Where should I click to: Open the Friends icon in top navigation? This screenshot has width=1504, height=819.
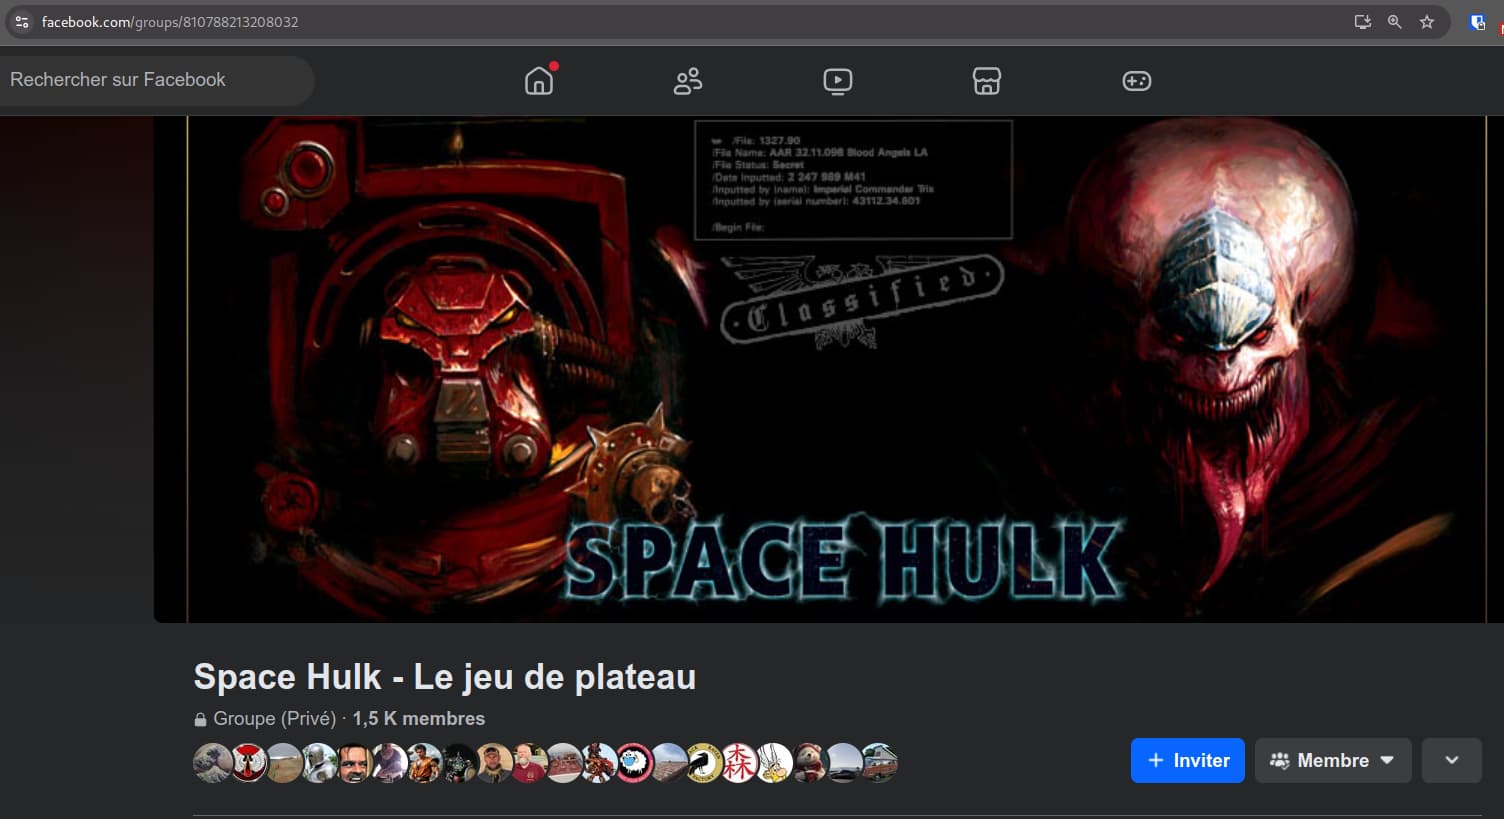[688, 81]
